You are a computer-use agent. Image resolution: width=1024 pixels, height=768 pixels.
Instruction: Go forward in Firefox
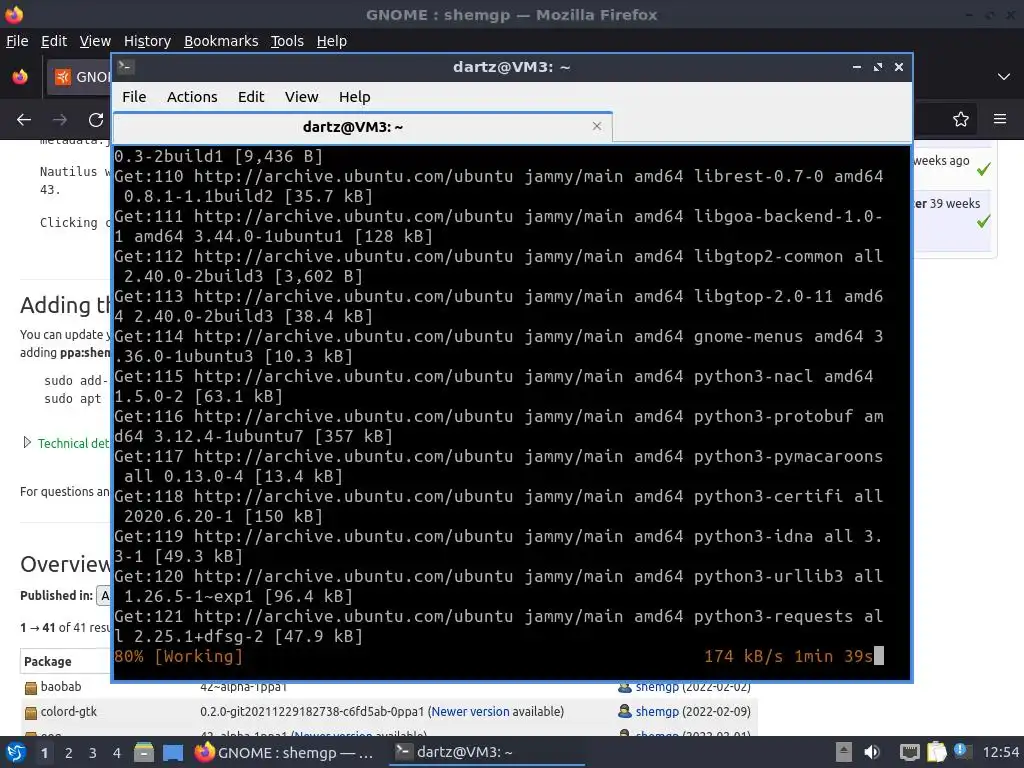point(59,120)
